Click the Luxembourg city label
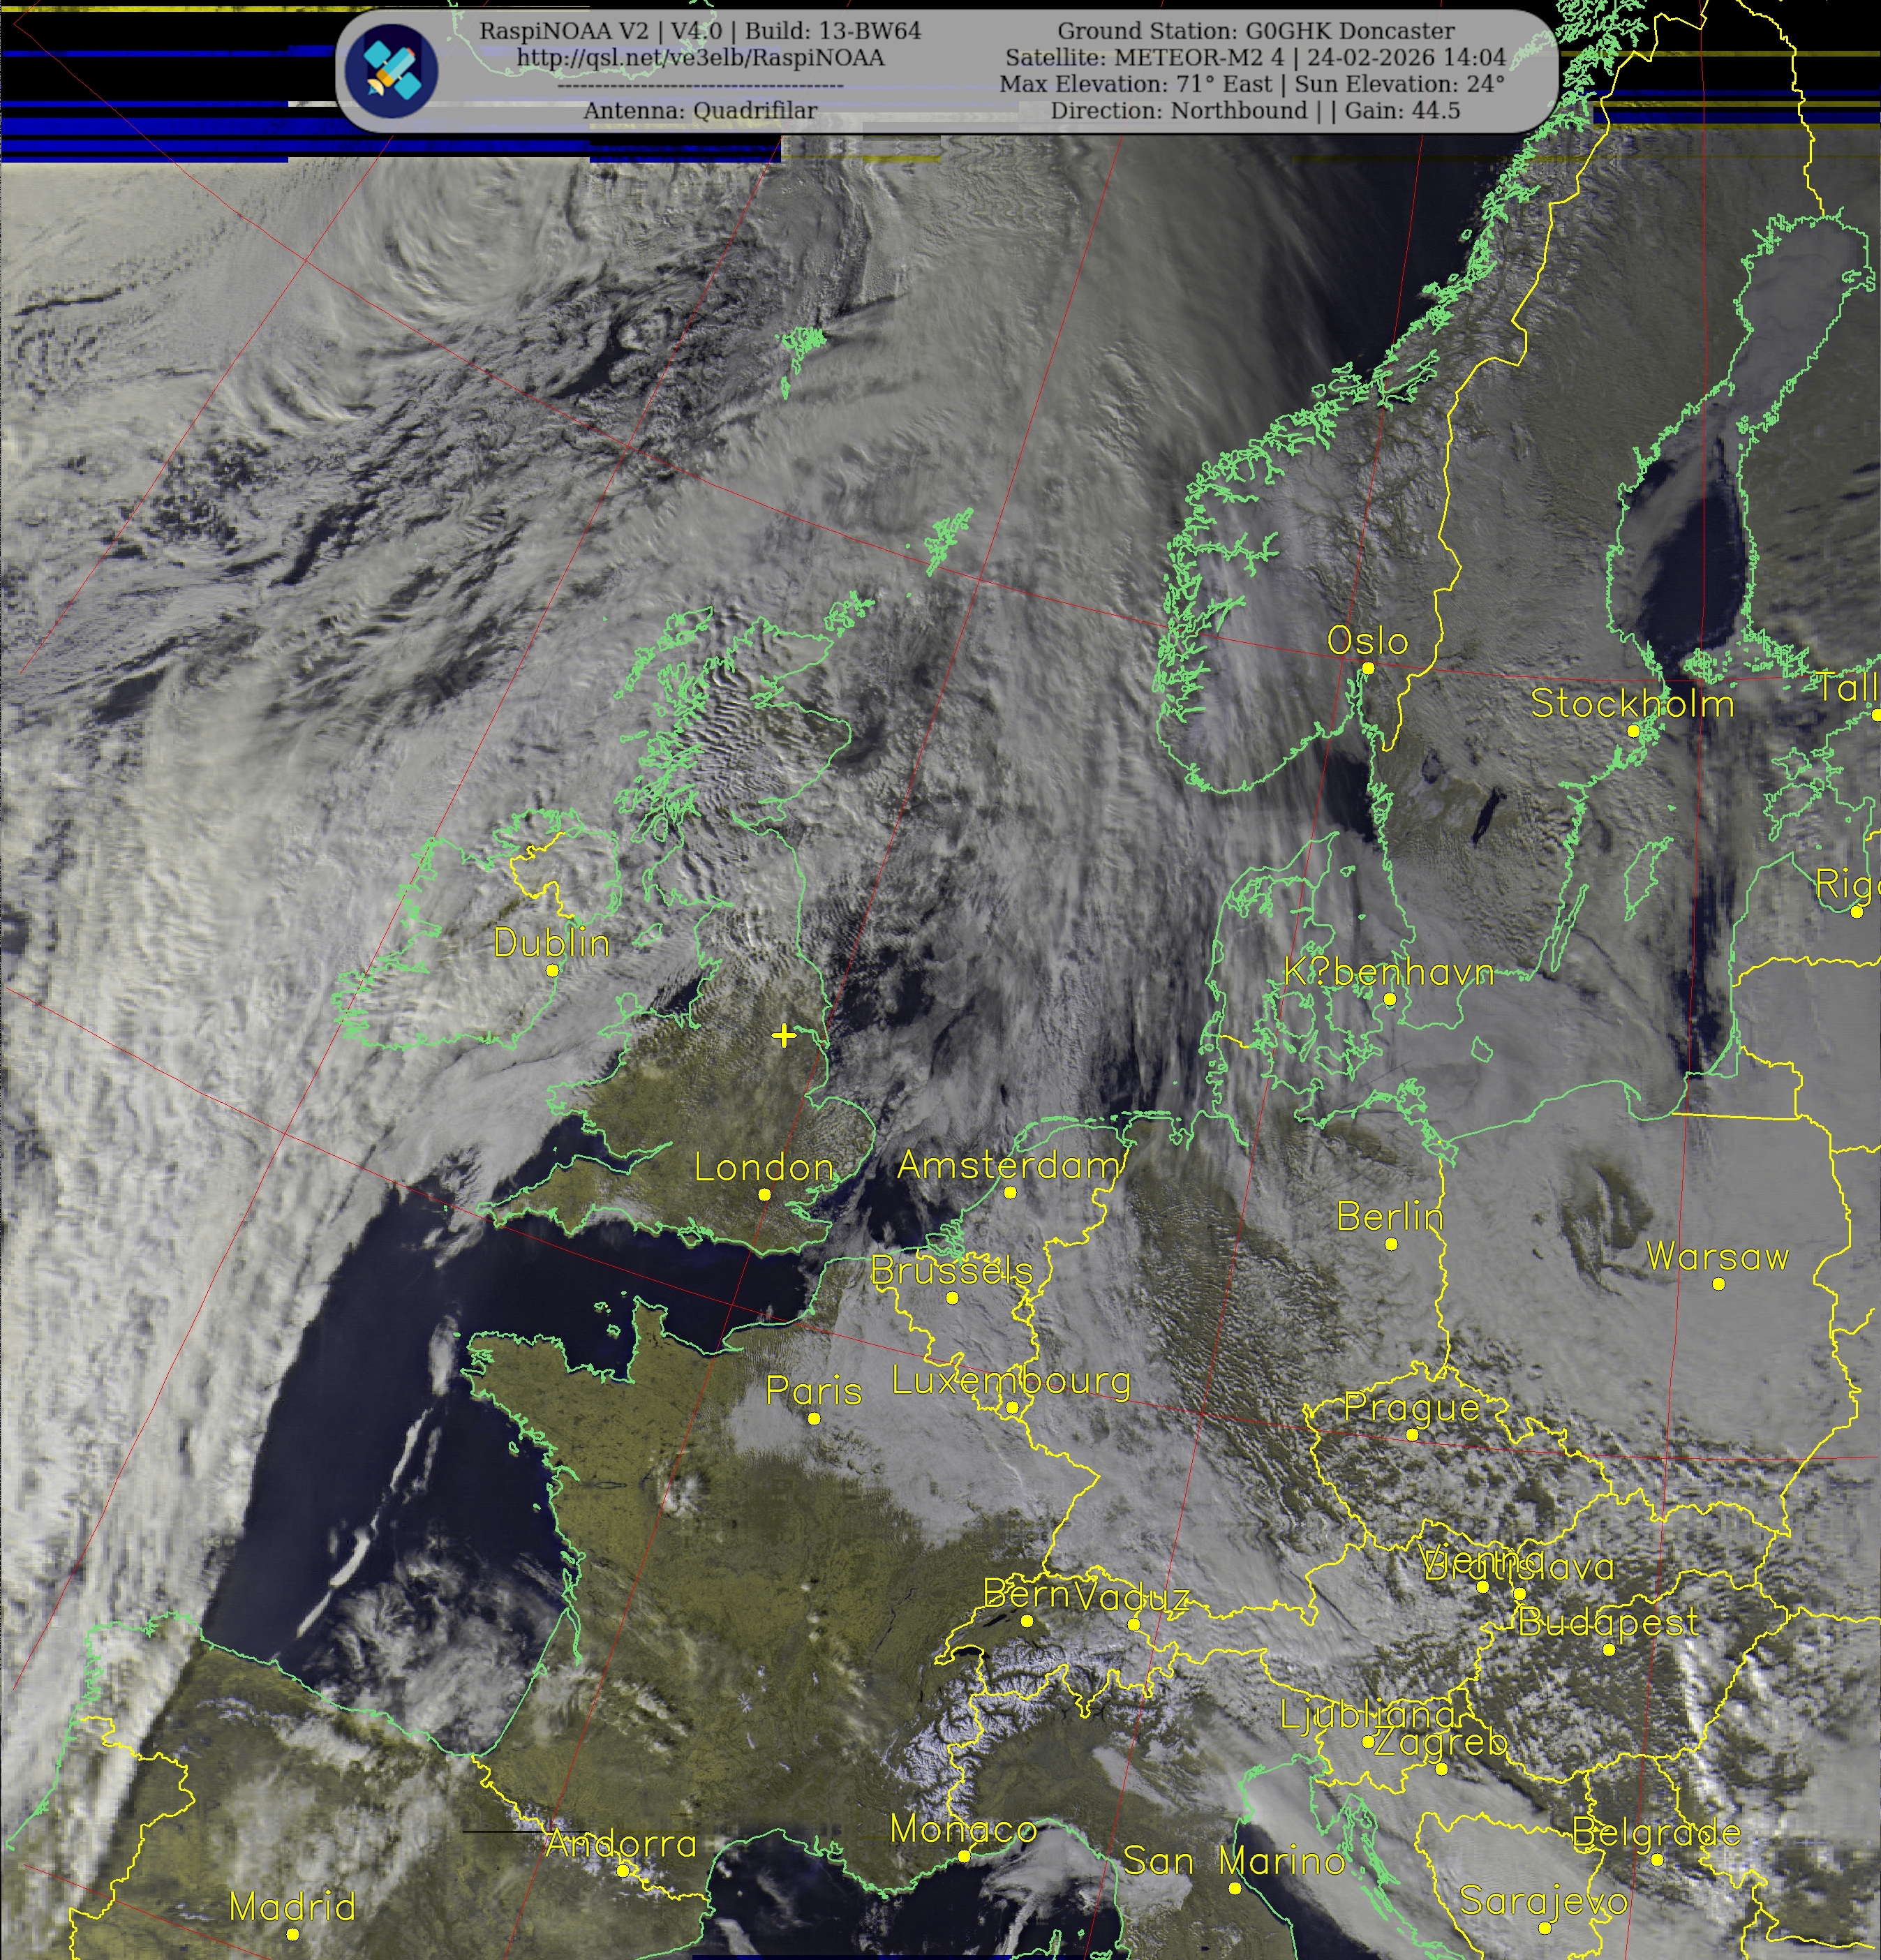The image size is (1881, 1960). (1011, 1381)
